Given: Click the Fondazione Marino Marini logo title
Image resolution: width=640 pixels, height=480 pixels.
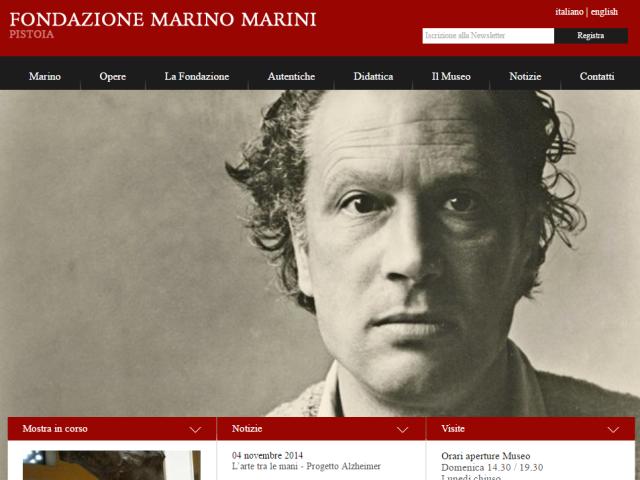Looking at the screenshot, I should tap(163, 19).
